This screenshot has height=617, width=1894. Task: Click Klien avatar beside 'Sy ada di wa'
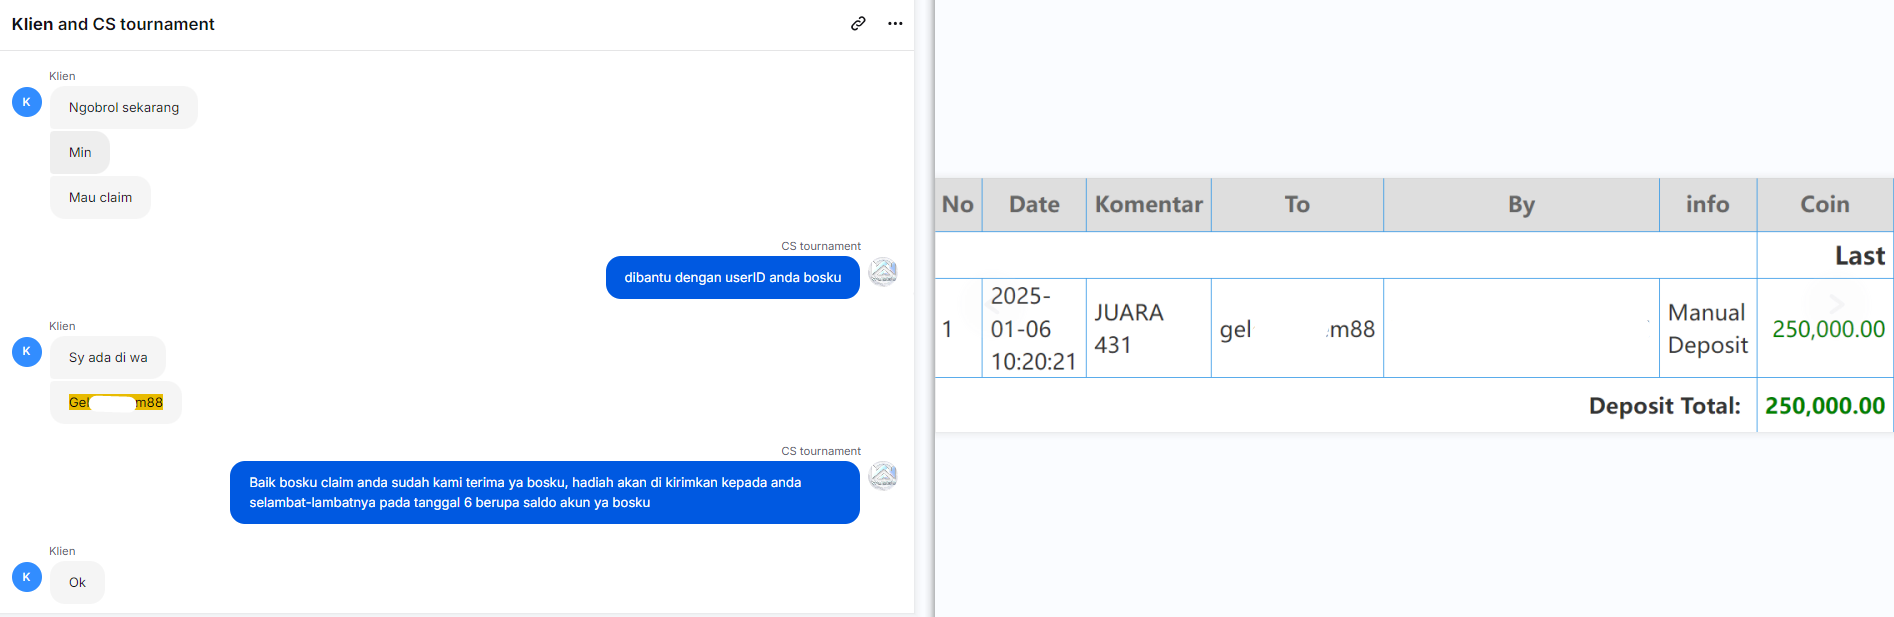(27, 352)
